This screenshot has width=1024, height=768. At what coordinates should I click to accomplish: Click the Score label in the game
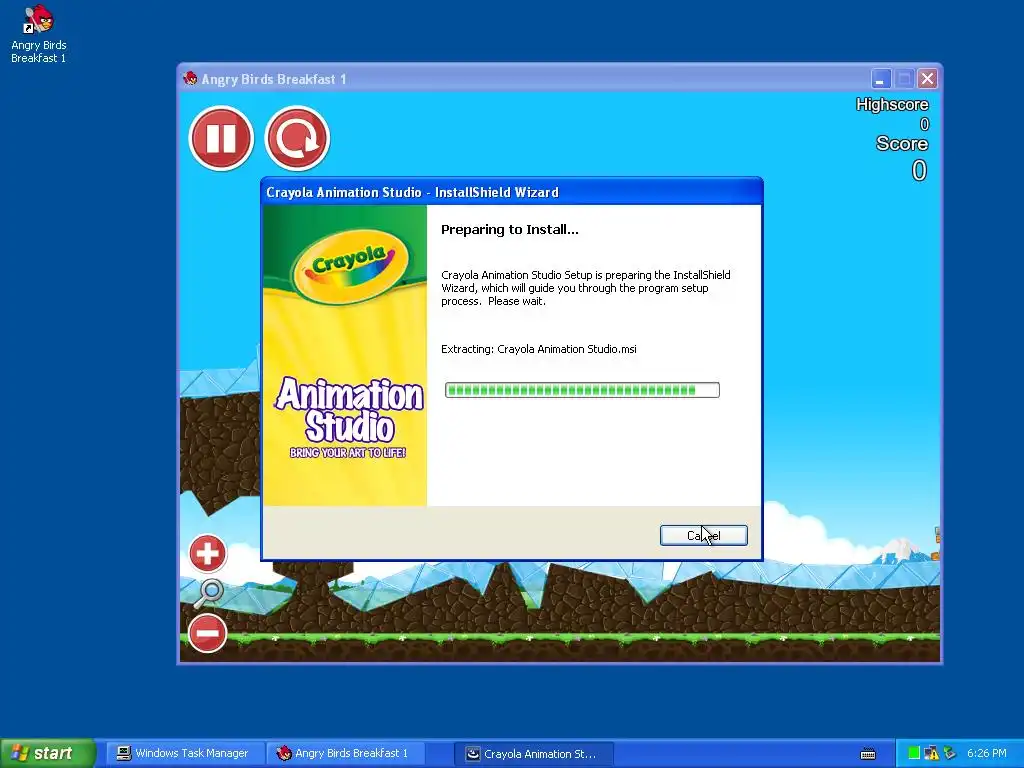click(902, 144)
